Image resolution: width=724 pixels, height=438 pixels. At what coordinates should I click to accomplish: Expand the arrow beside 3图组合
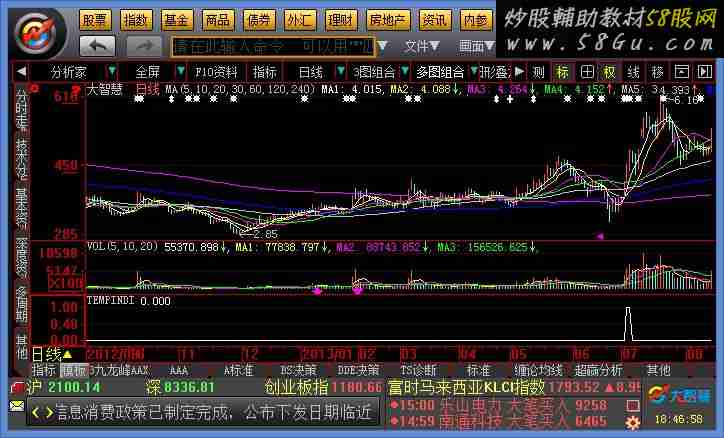[405, 72]
